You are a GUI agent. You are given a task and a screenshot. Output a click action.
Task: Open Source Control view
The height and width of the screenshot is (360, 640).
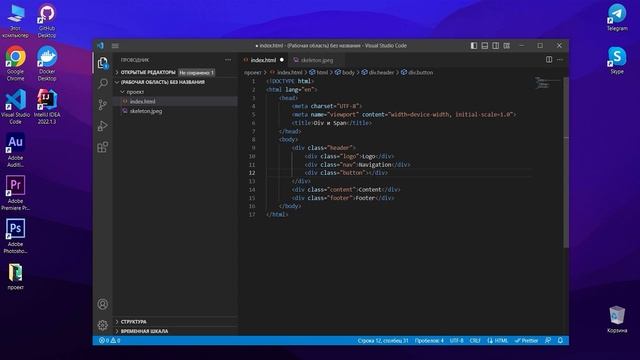pyautogui.click(x=103, y=104)
